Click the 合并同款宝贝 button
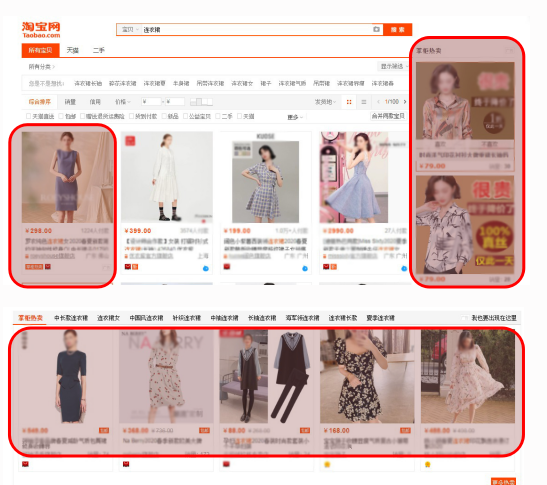 point(388,116)
